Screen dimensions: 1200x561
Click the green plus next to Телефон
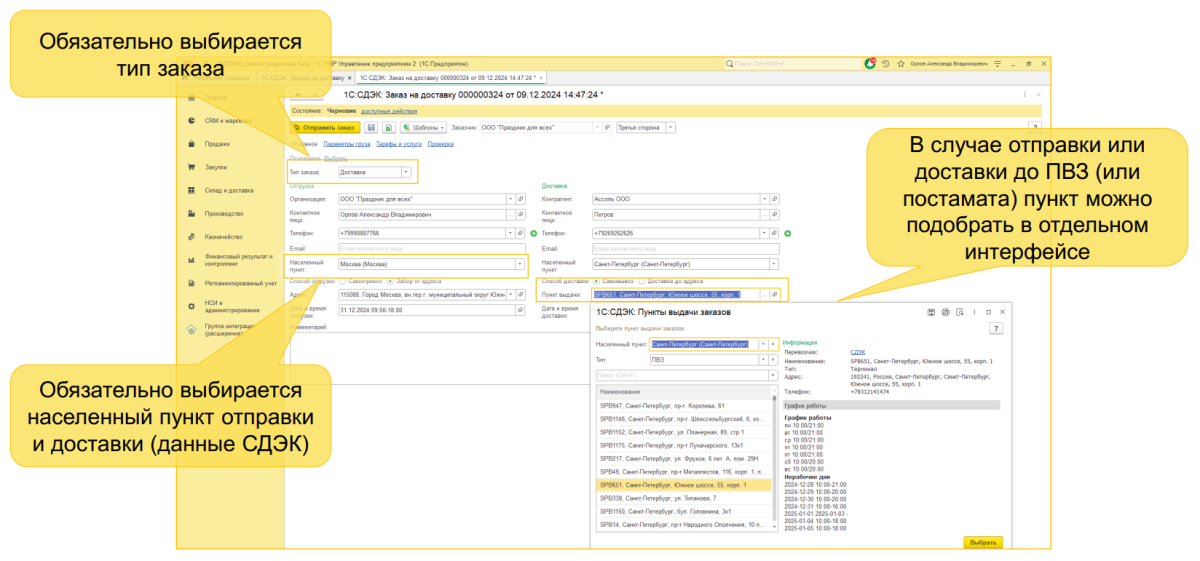click(x=534, y=233)
